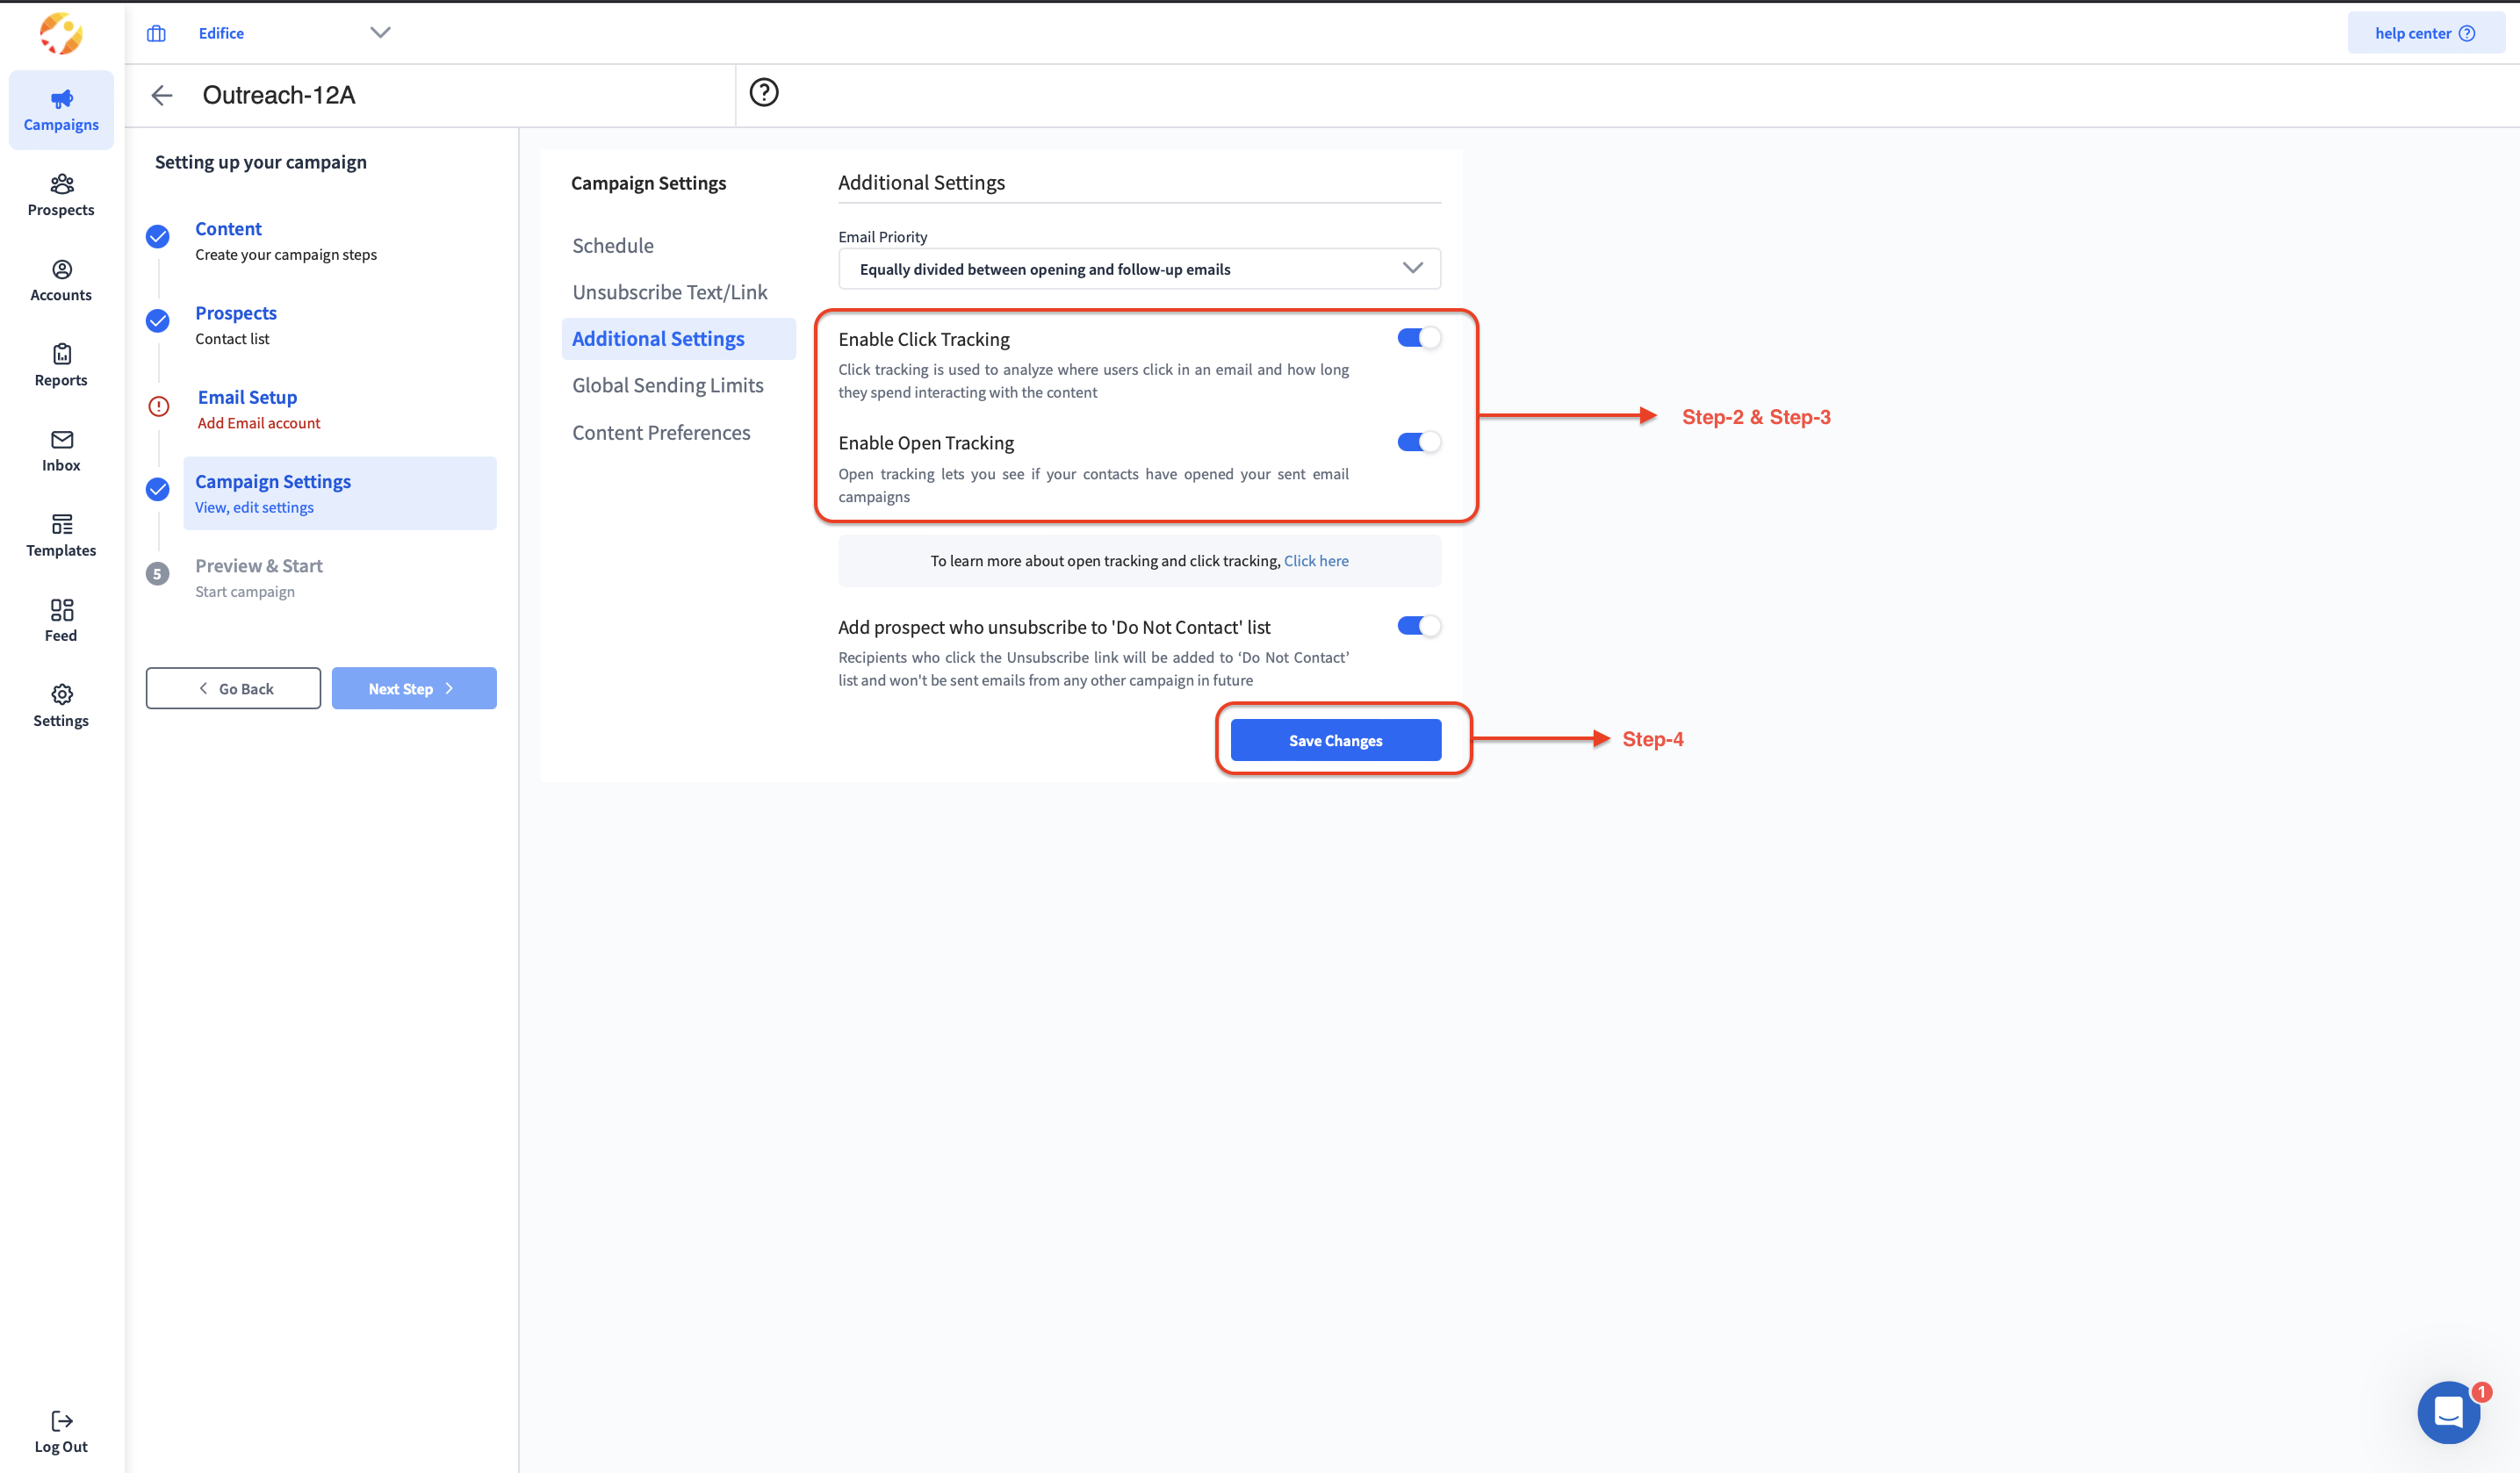Viewport: 2520px width, 1473px height.
Task: Click the Log Out icon
Action: coord(61,1431)
